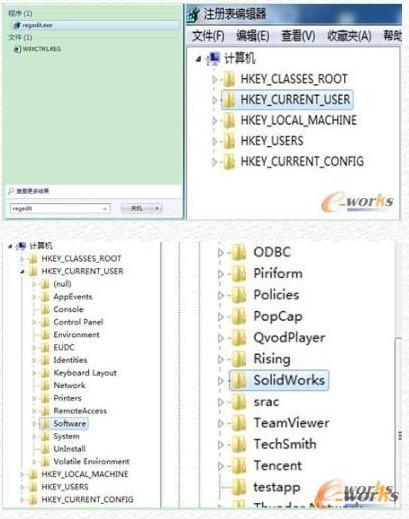Select the Tencent key

278,466
